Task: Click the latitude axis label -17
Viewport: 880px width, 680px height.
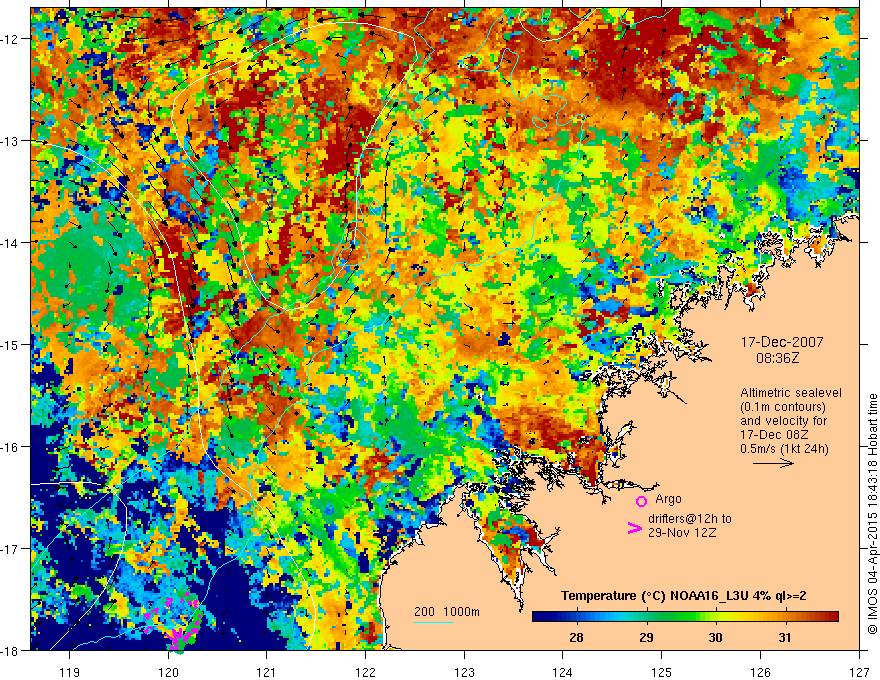Action: [x=11, y=549]
